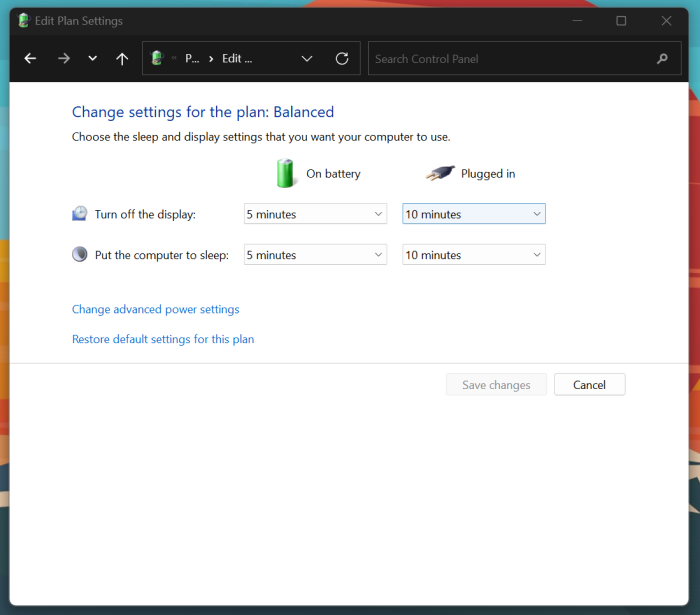Click Restore default settings for this plan
Viewport: 700px width, 615px height.
click(163, 339)
